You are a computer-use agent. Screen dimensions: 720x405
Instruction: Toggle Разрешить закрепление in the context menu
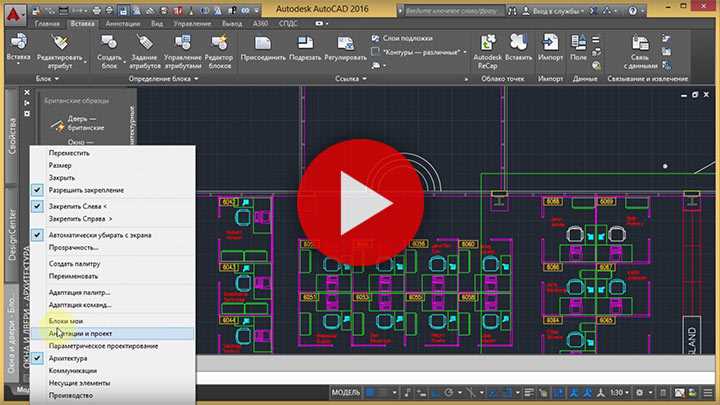tap(86, 190)
